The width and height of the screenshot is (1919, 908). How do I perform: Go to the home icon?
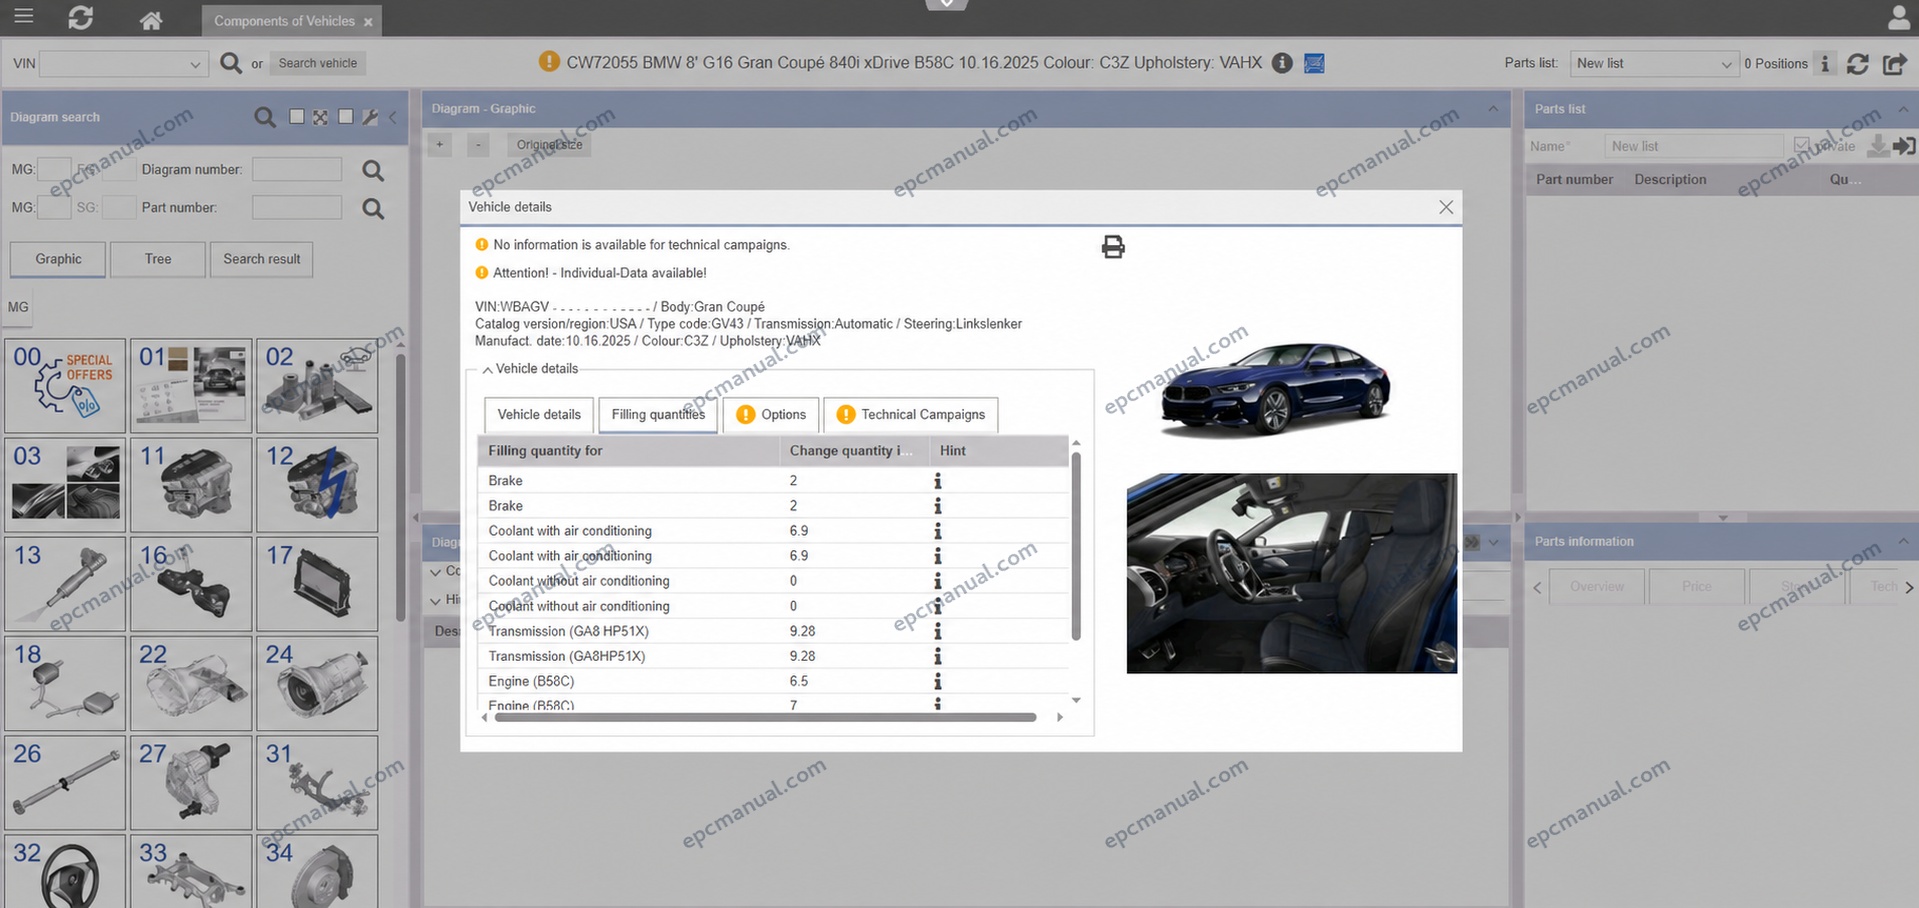[151, 20]
